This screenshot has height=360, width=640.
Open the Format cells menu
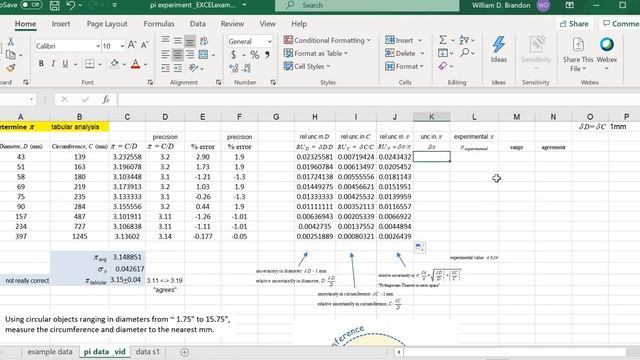coord(404,66)
